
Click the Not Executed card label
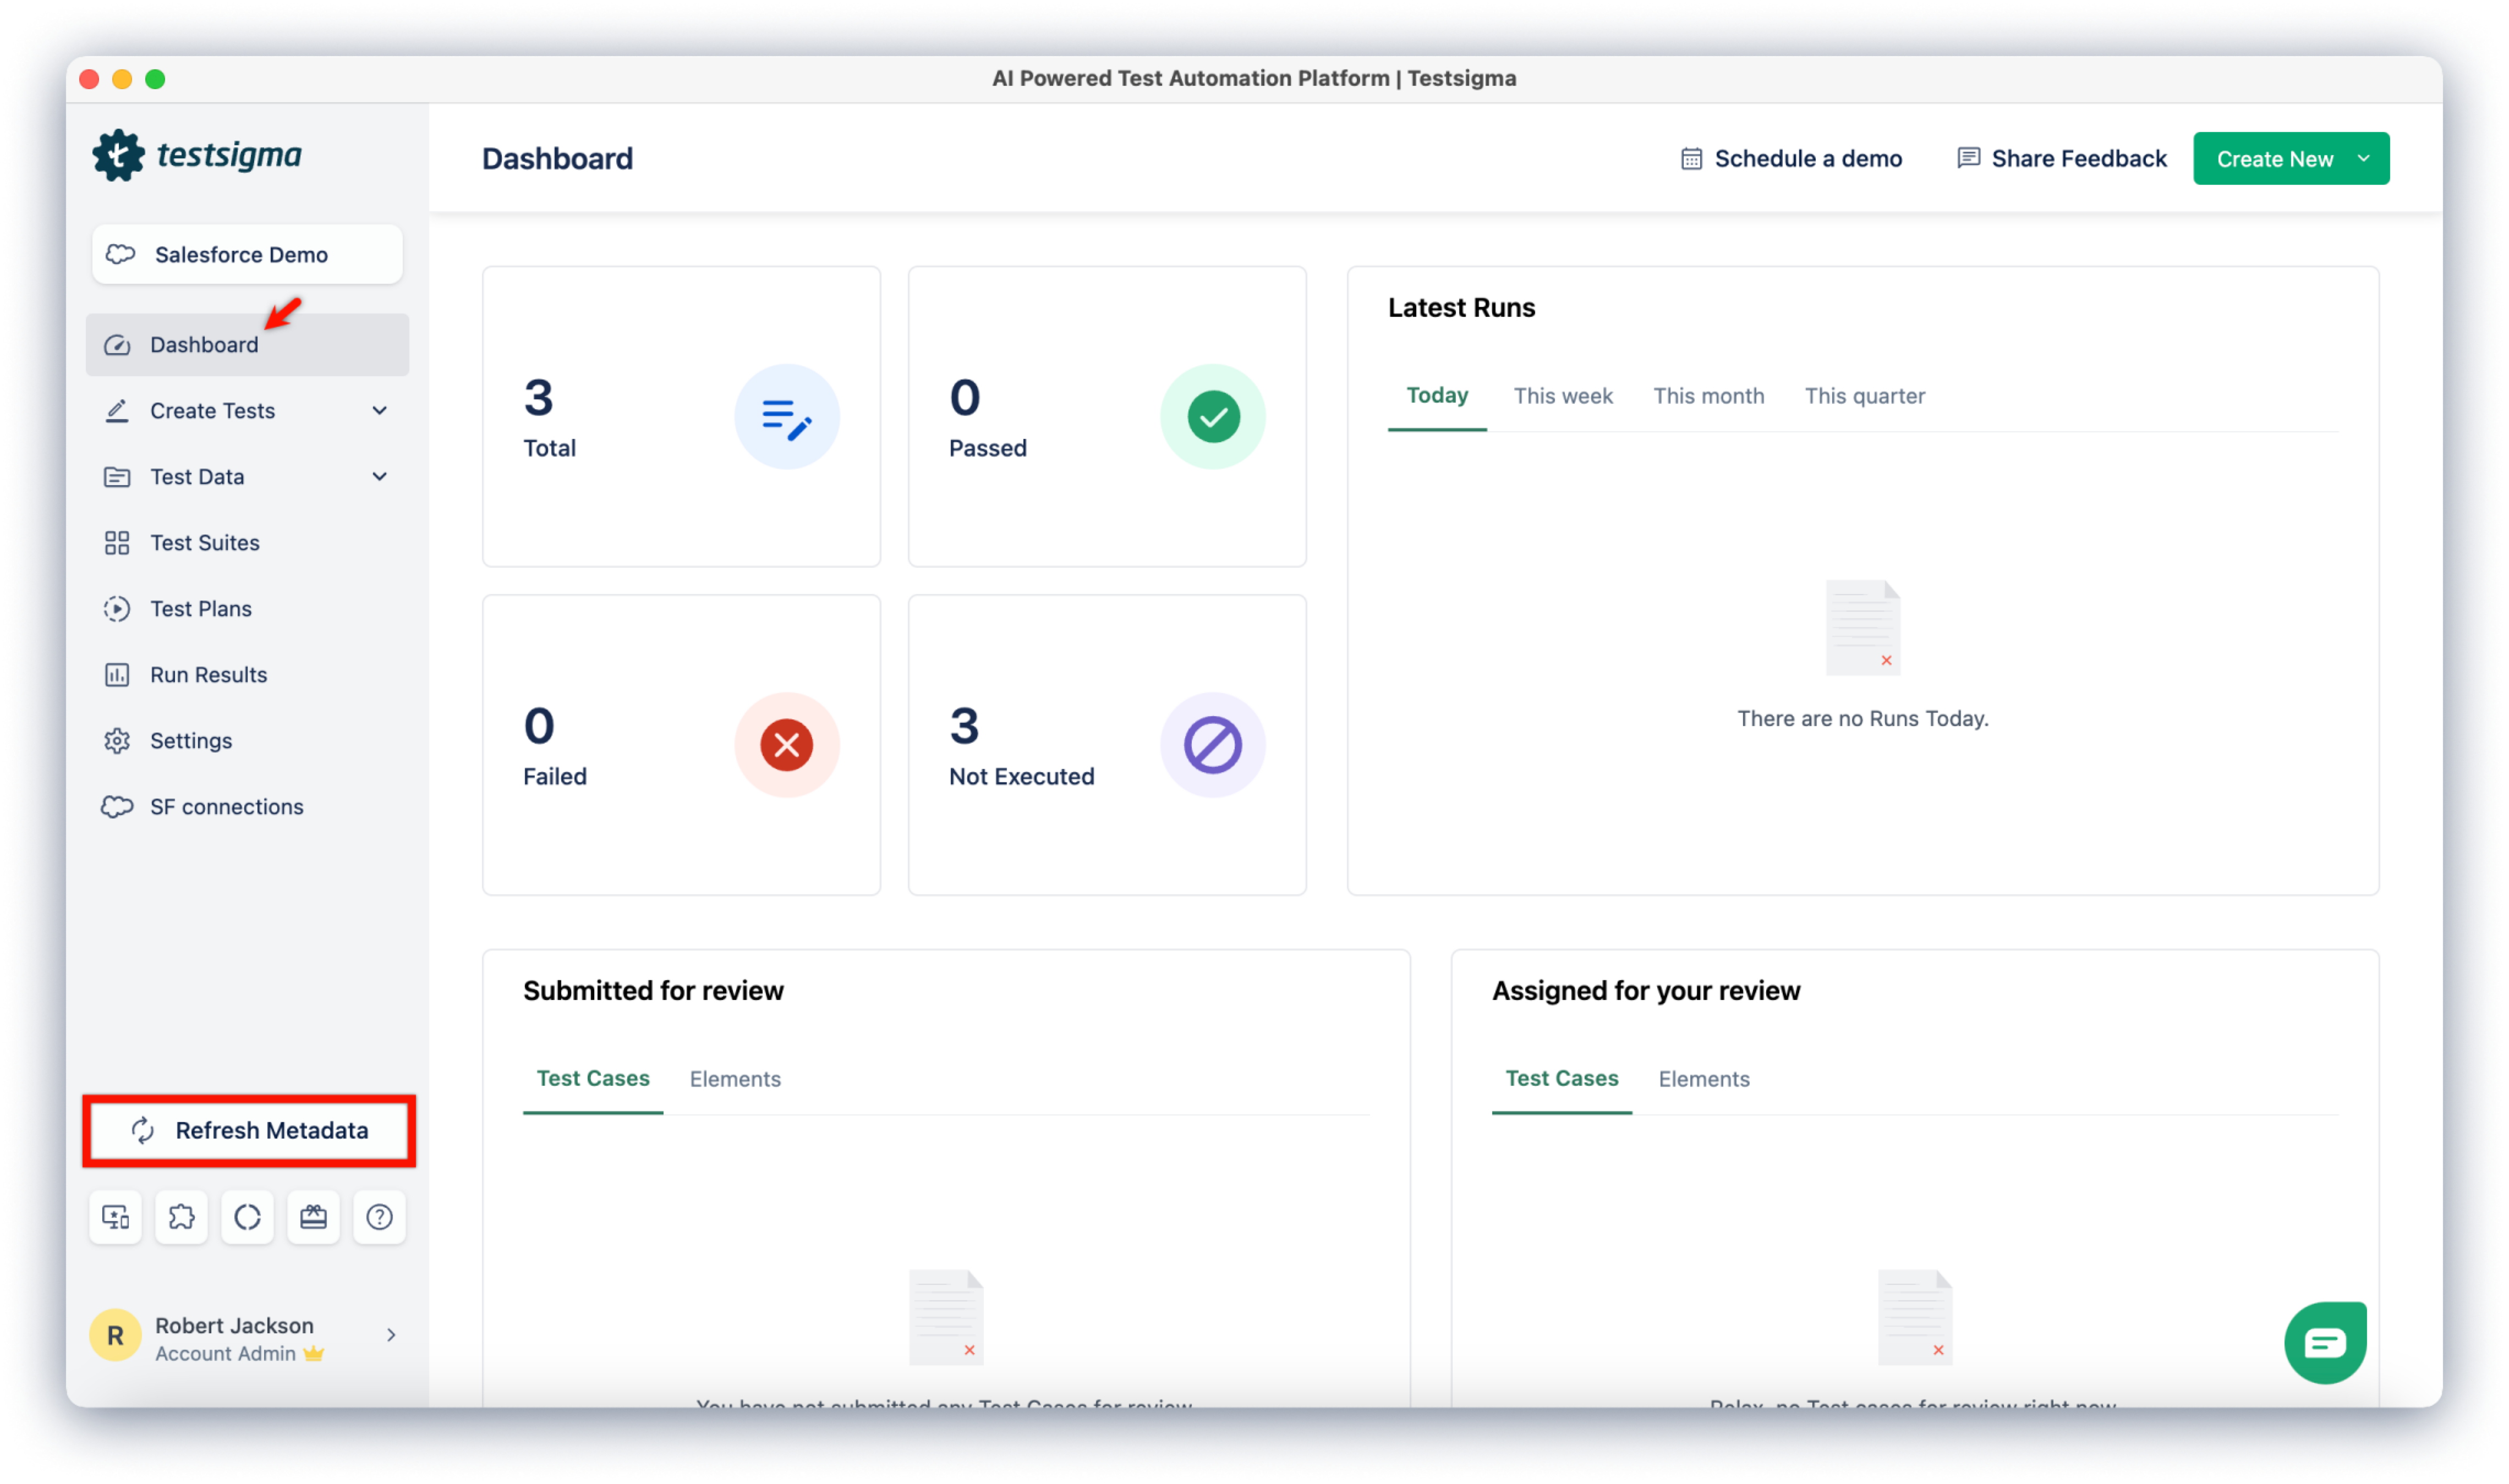tap(1021, 777)
